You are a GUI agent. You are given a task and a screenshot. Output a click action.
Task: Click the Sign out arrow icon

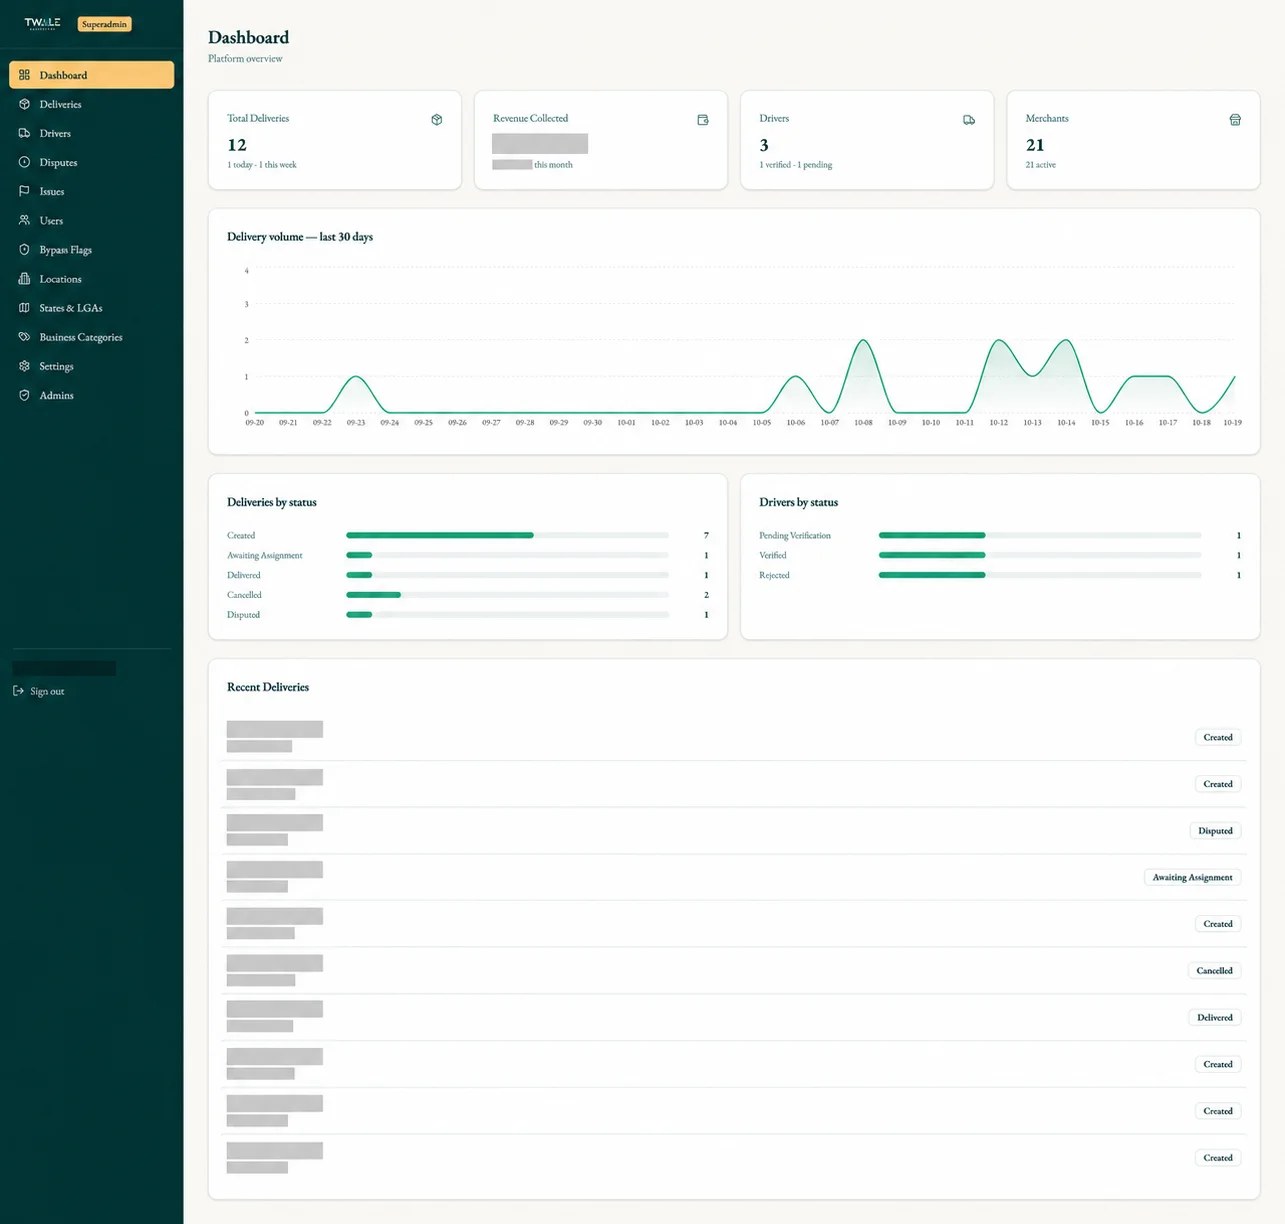[x=18, y=691]
